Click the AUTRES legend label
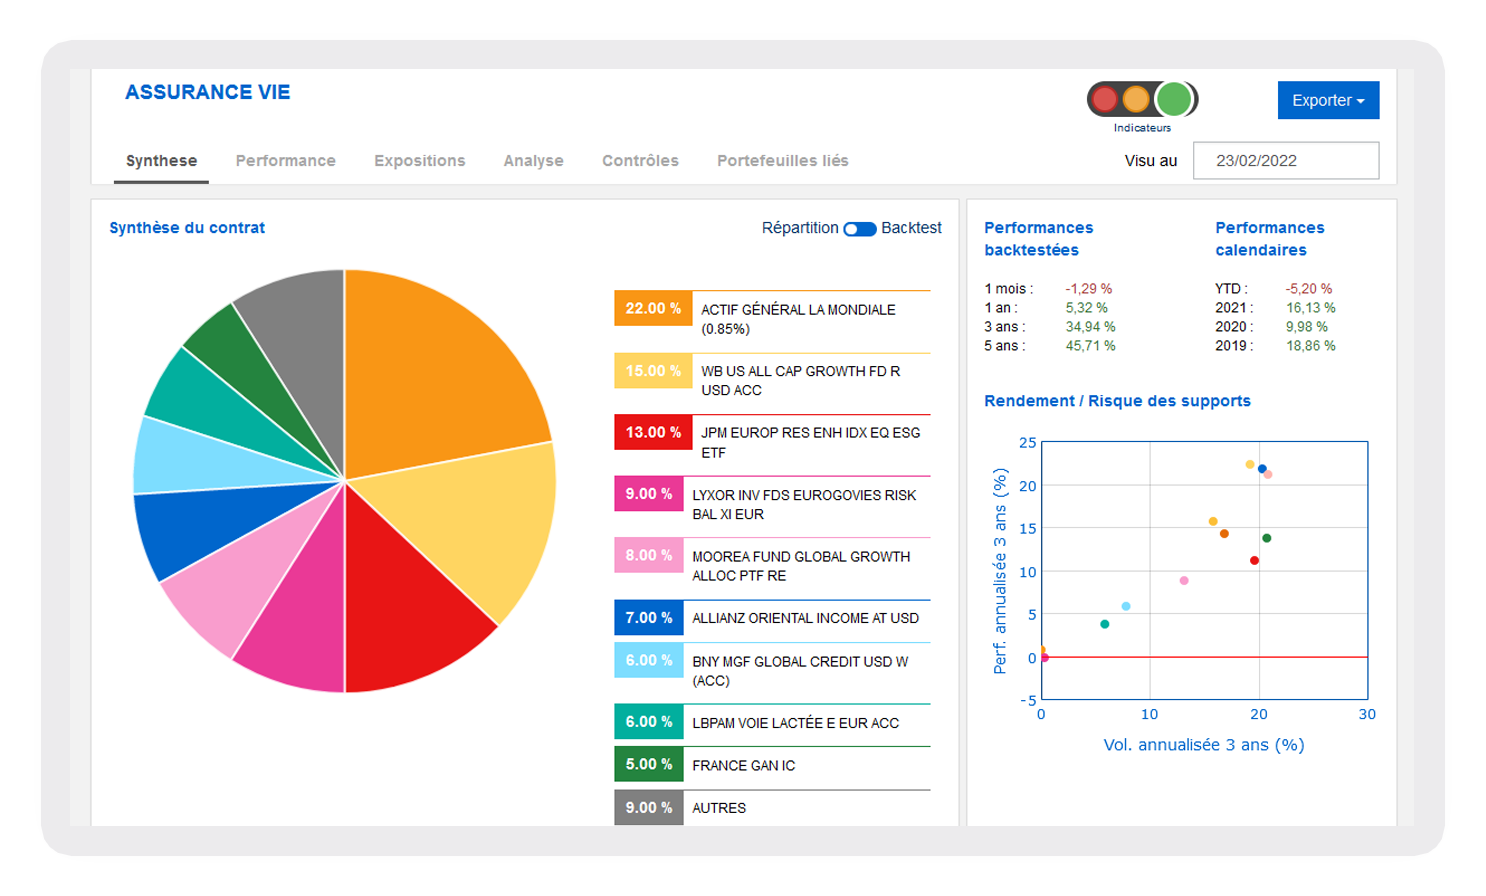This screenshot has width=1486, height=896. coord(719,808)
